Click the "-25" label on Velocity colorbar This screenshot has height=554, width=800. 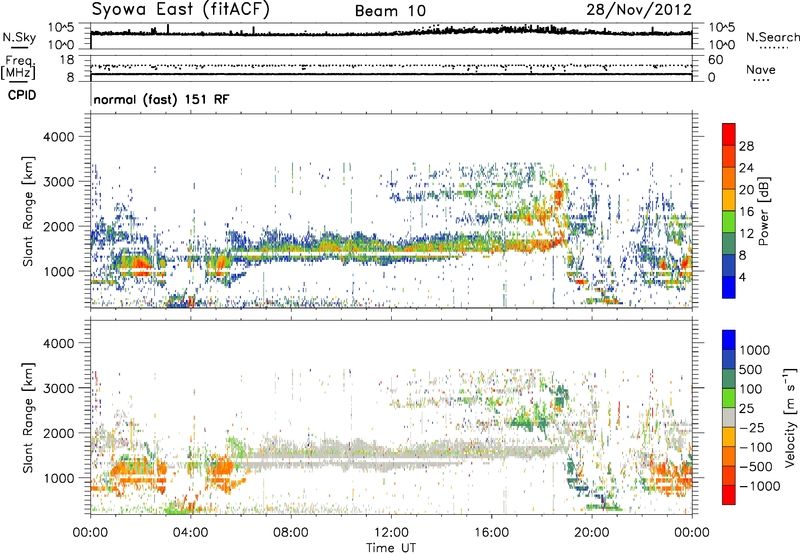tap(752, 428)
